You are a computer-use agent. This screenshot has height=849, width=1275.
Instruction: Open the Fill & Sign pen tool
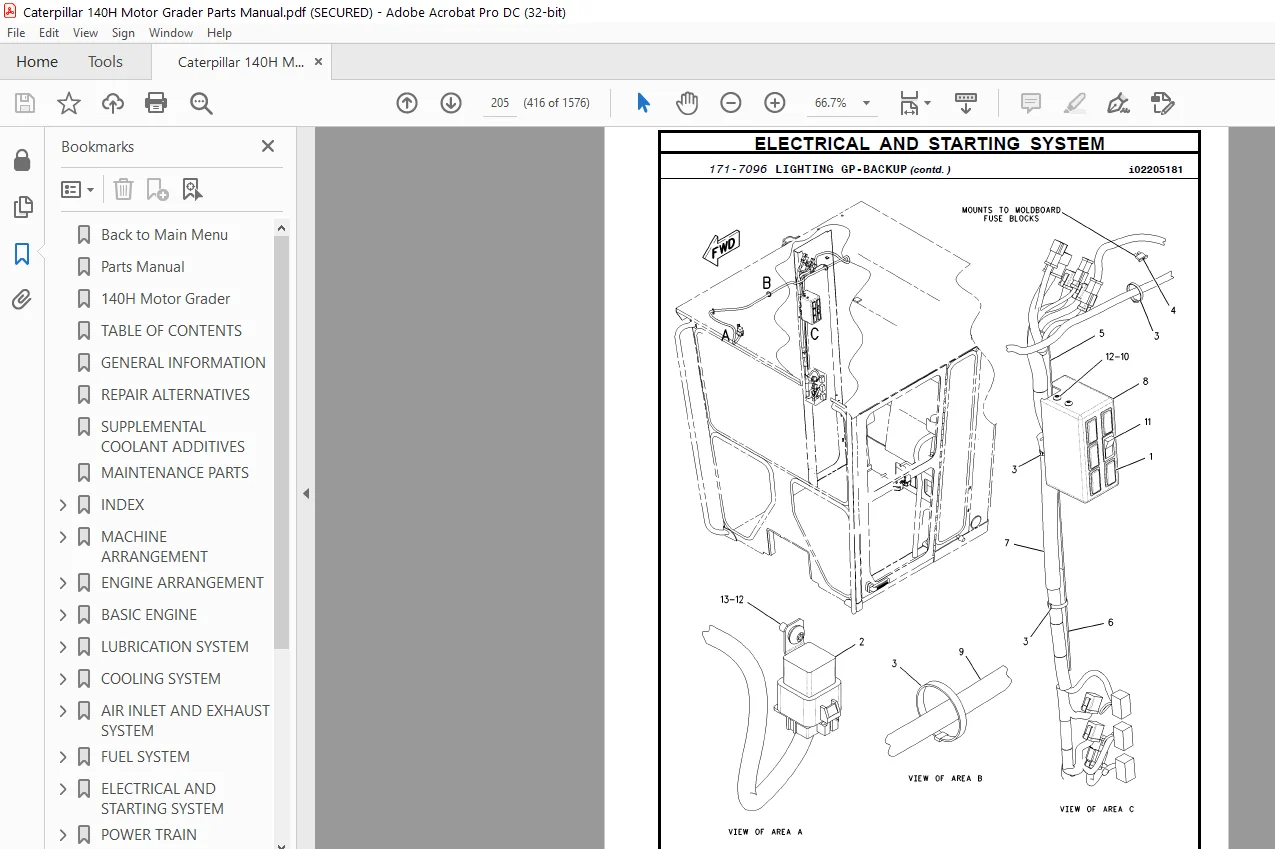(x=1118, y=103)
